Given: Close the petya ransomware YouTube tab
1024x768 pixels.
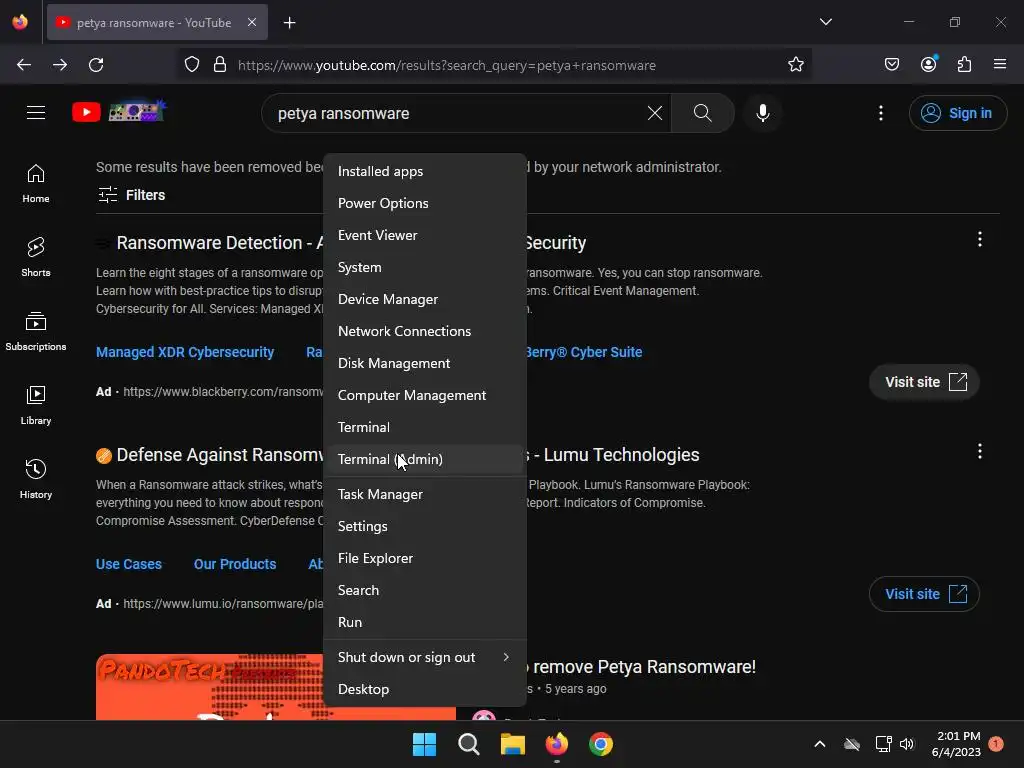Looking at the screenshot, I should pos(251,22).
